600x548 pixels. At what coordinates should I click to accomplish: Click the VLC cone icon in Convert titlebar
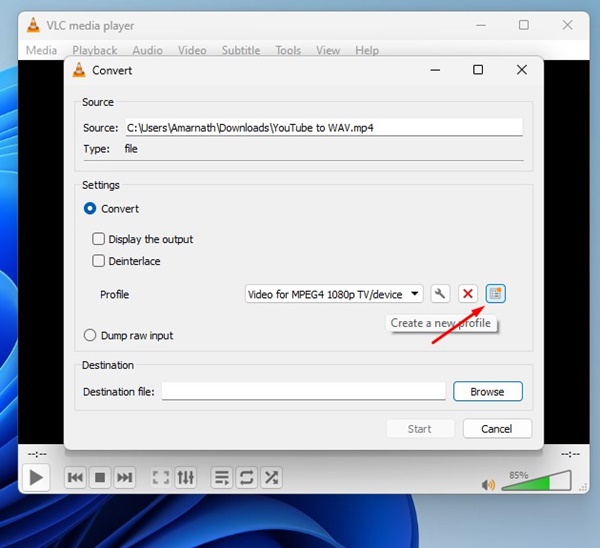tap(79, 70)
